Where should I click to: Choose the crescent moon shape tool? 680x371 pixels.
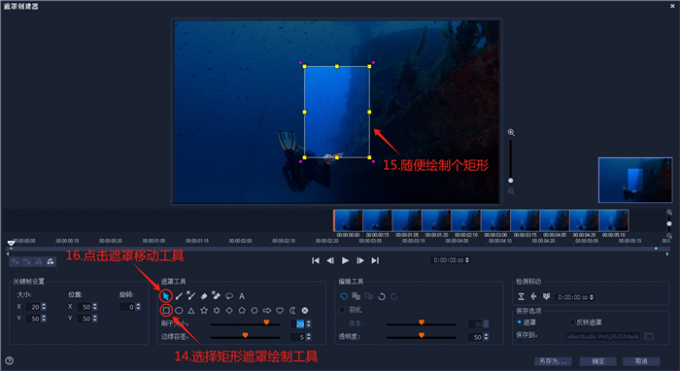click(x=293, y=310)
